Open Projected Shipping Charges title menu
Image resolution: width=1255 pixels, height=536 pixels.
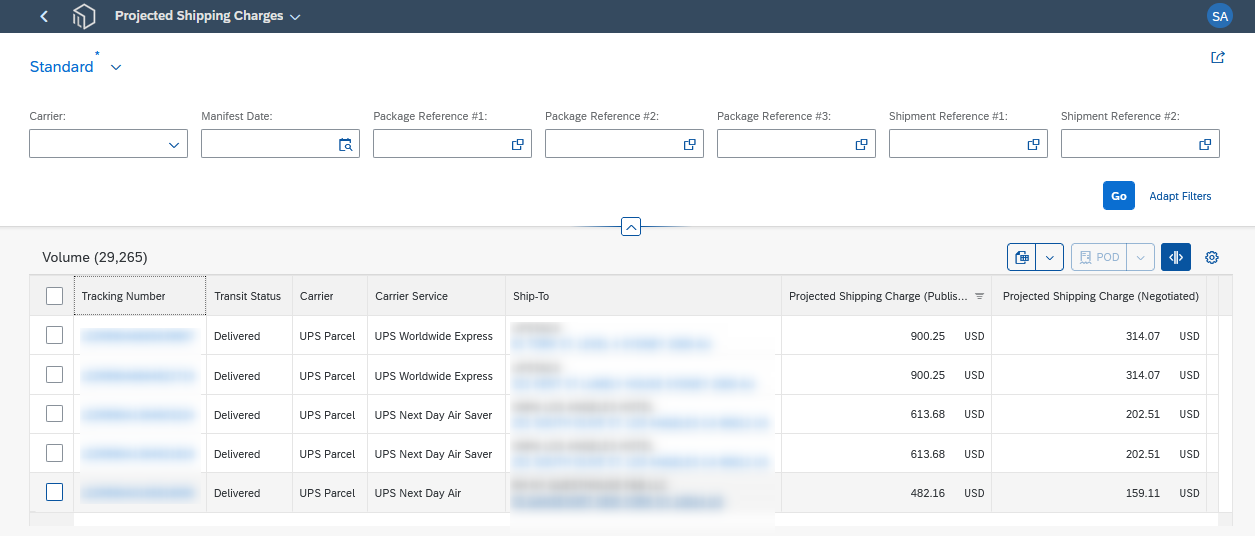(208, 16)
